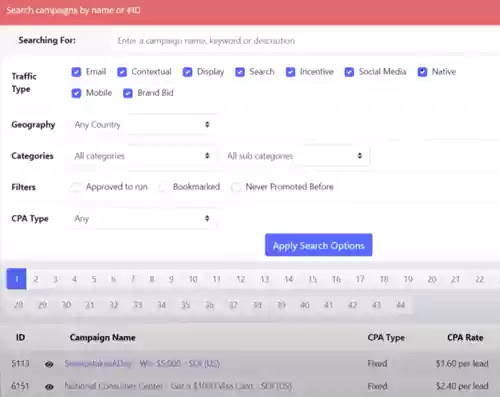This screenshot has height=397, width=500.
Task: Go to results page 3
Action: [55, 279]
